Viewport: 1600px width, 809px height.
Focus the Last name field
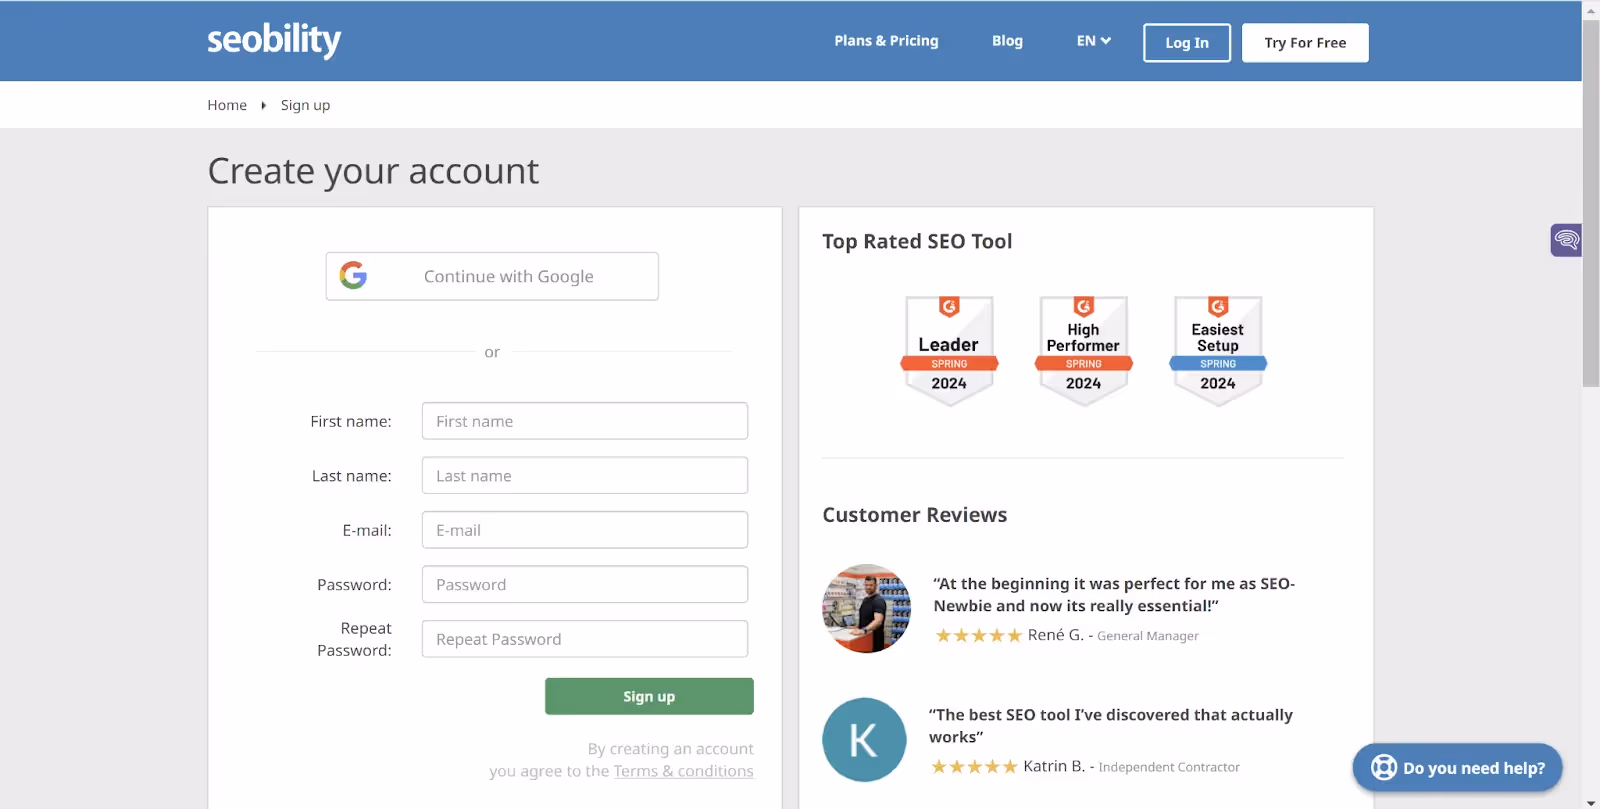tap(585, 475)
